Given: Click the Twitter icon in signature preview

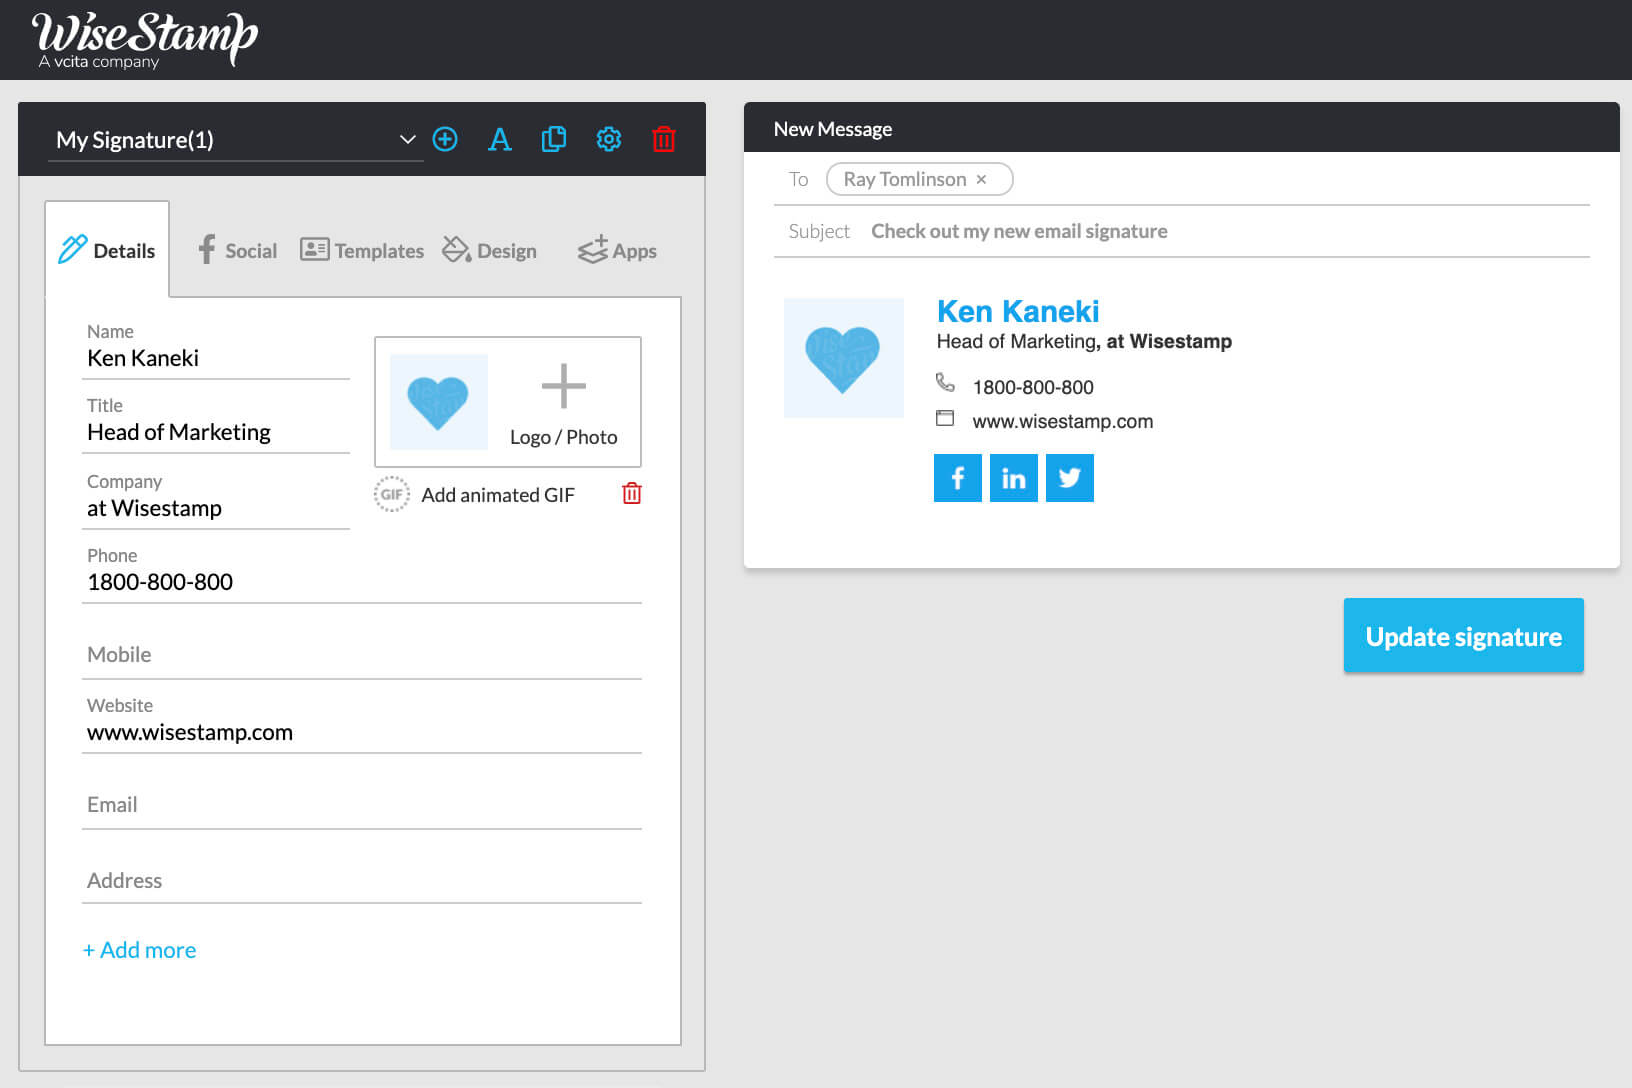Looking at the screenshot, I should point(1069,478).
